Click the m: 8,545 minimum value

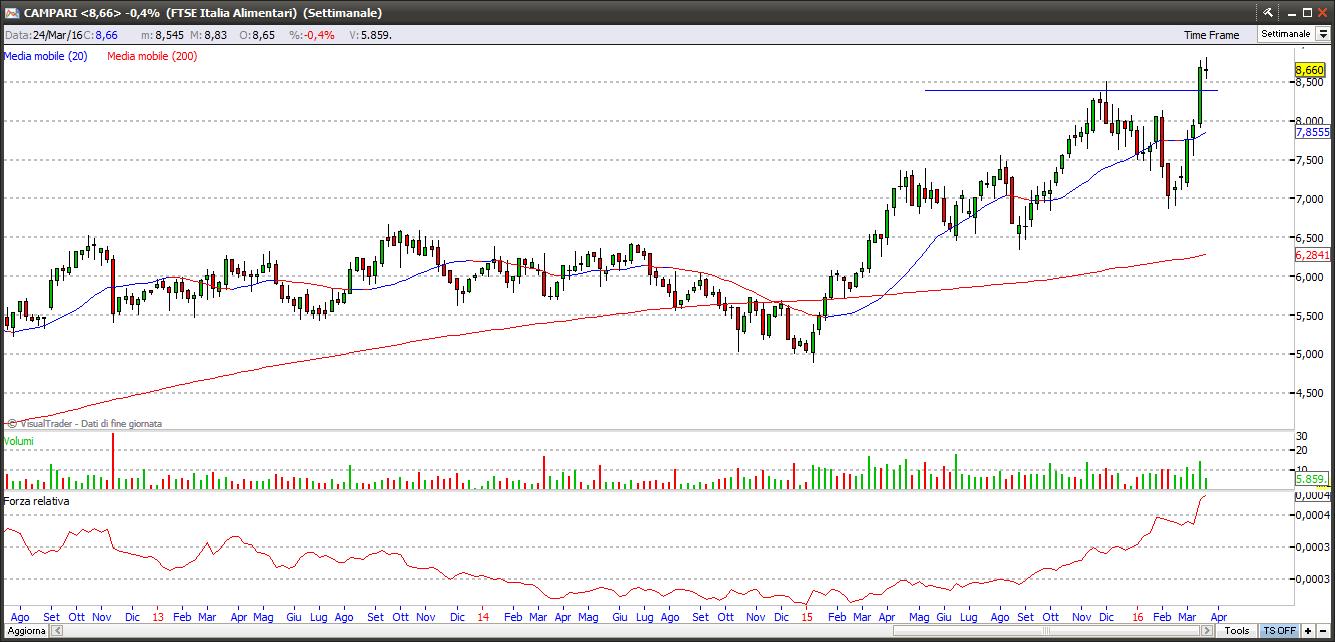coord(162,35)
